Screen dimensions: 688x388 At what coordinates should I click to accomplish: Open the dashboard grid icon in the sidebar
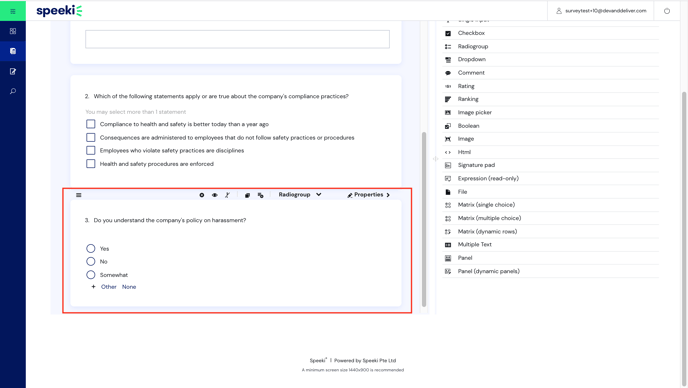pos(13,31)
